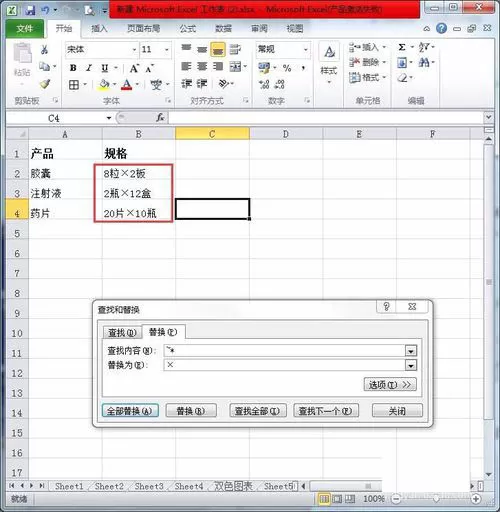Screen dimensions: 500x512
Task: Click the middle align icon
Action: pyautogui.click(x=202, y=49)
